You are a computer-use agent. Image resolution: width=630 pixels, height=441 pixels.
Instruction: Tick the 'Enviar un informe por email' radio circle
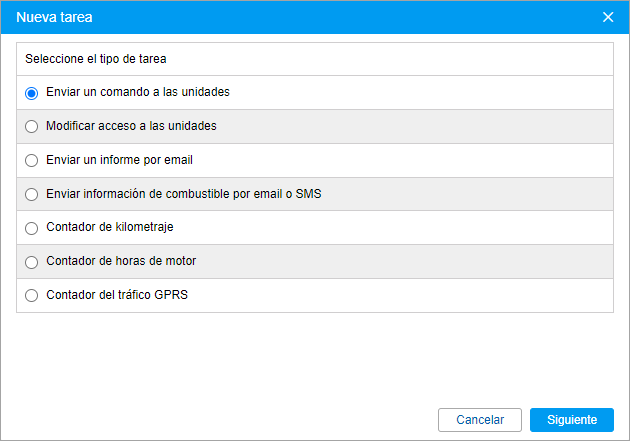coord(31,161)
